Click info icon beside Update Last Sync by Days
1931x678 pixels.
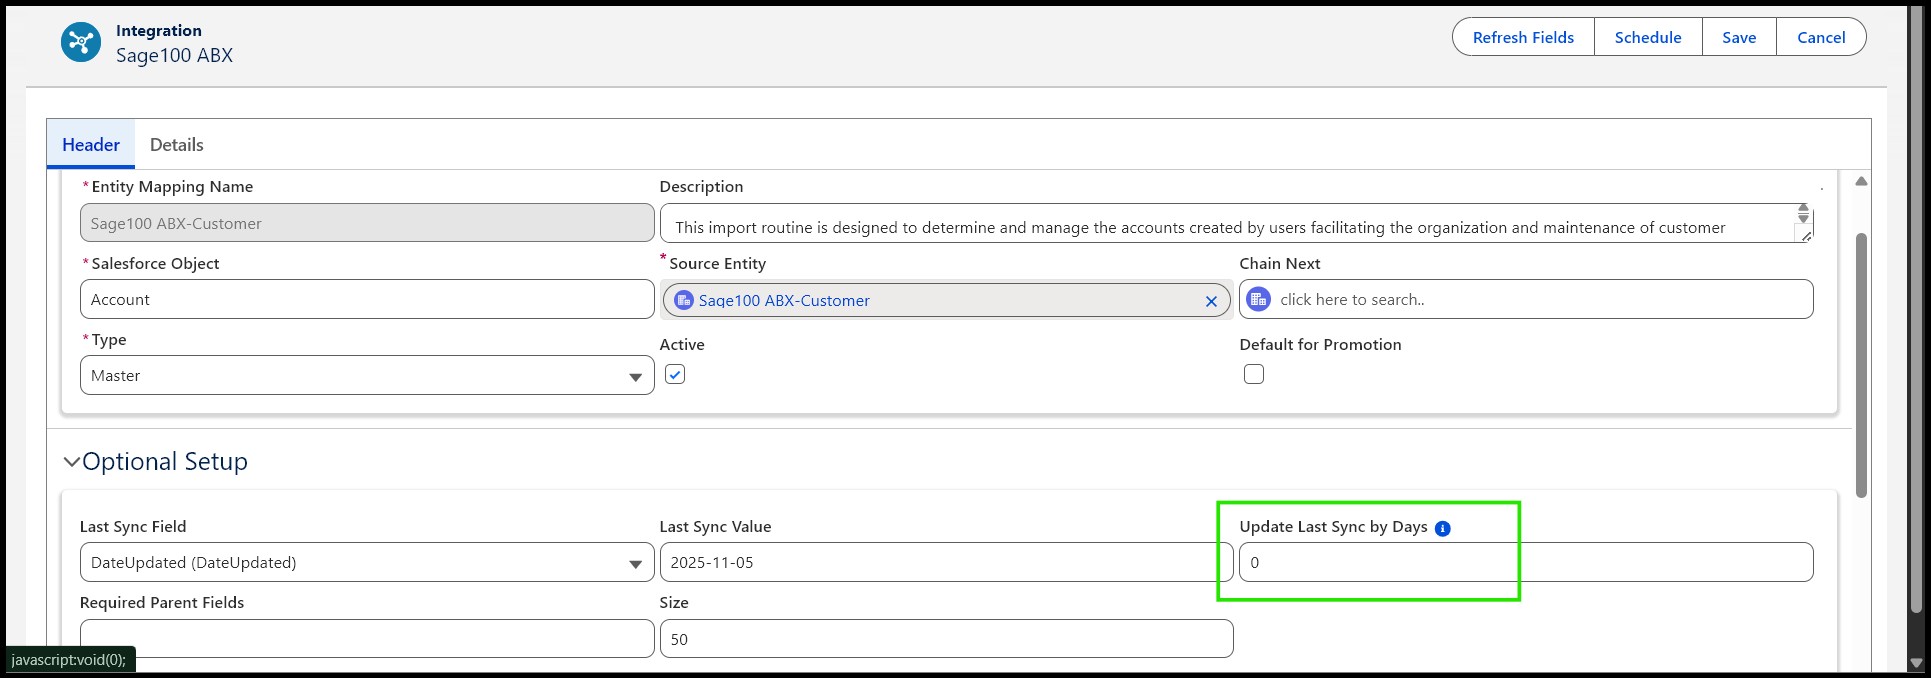[x=1442, y=528]
